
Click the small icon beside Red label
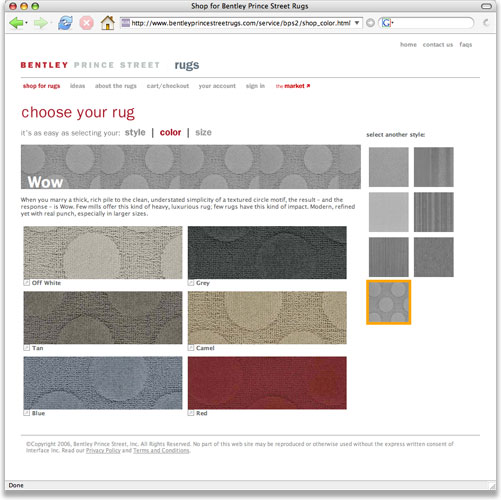point(191,413)
